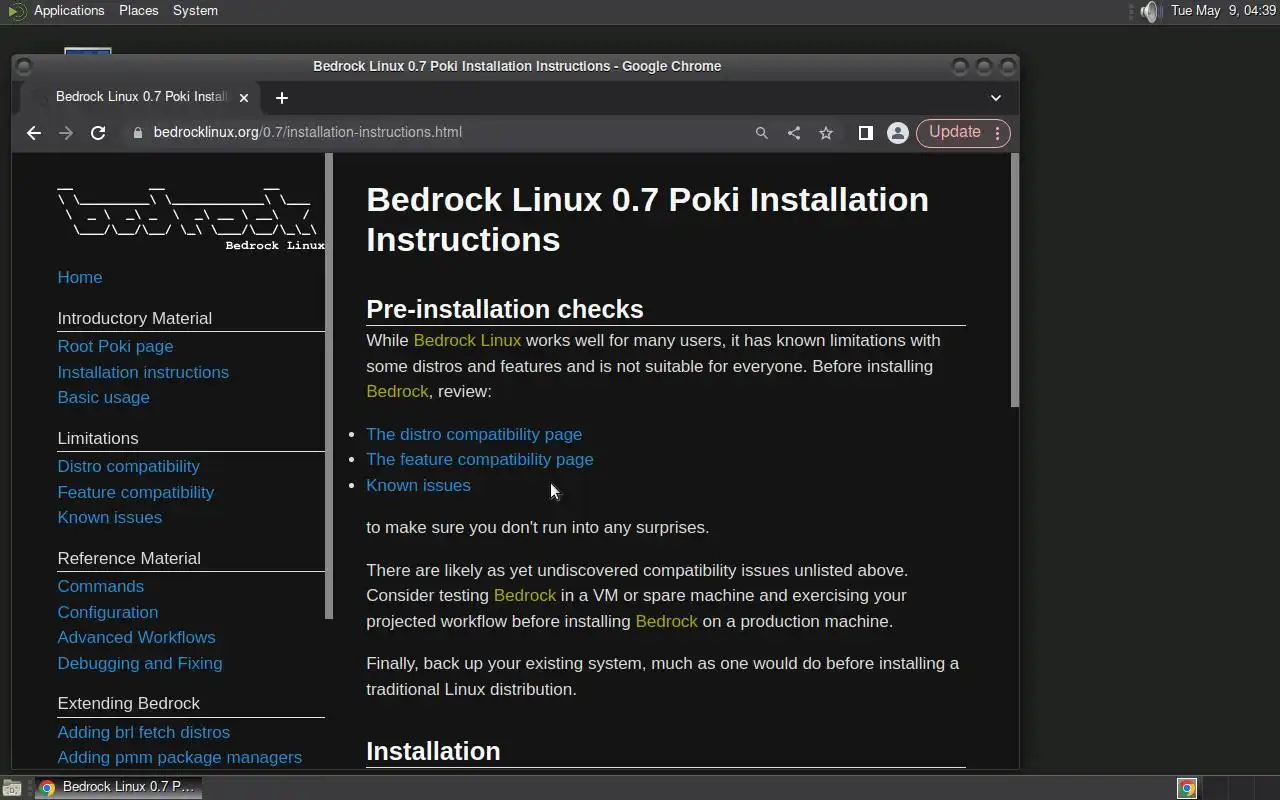Open the Applications menu
The height and width of the screenshot is (800, 1280).
coord(69,11)
